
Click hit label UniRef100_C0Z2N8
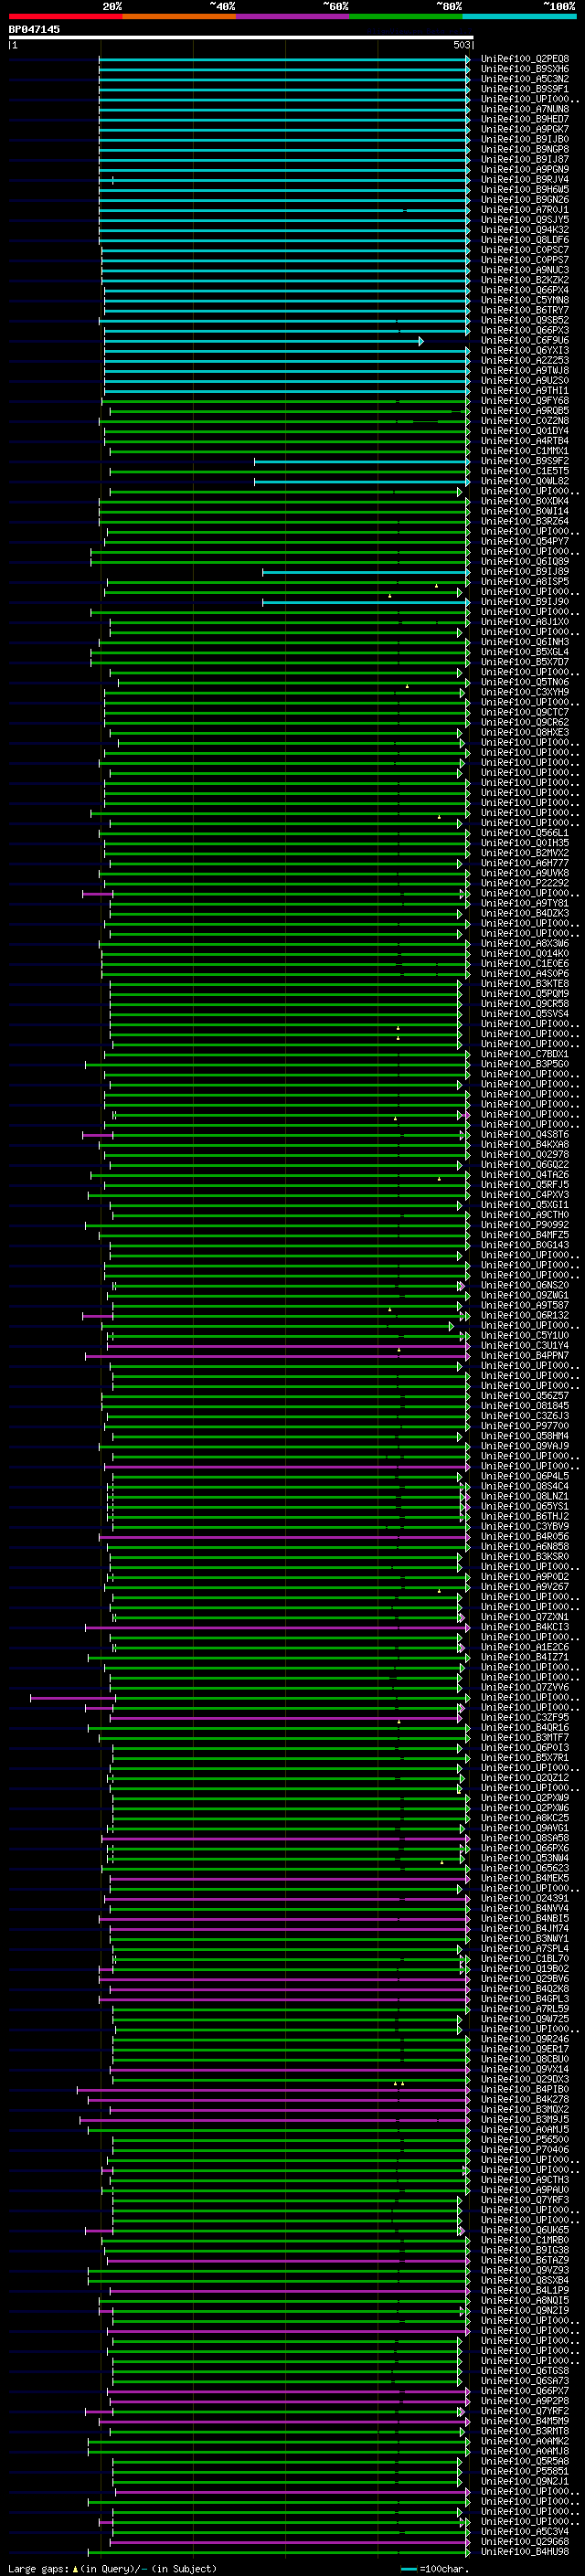coord(525,421)
